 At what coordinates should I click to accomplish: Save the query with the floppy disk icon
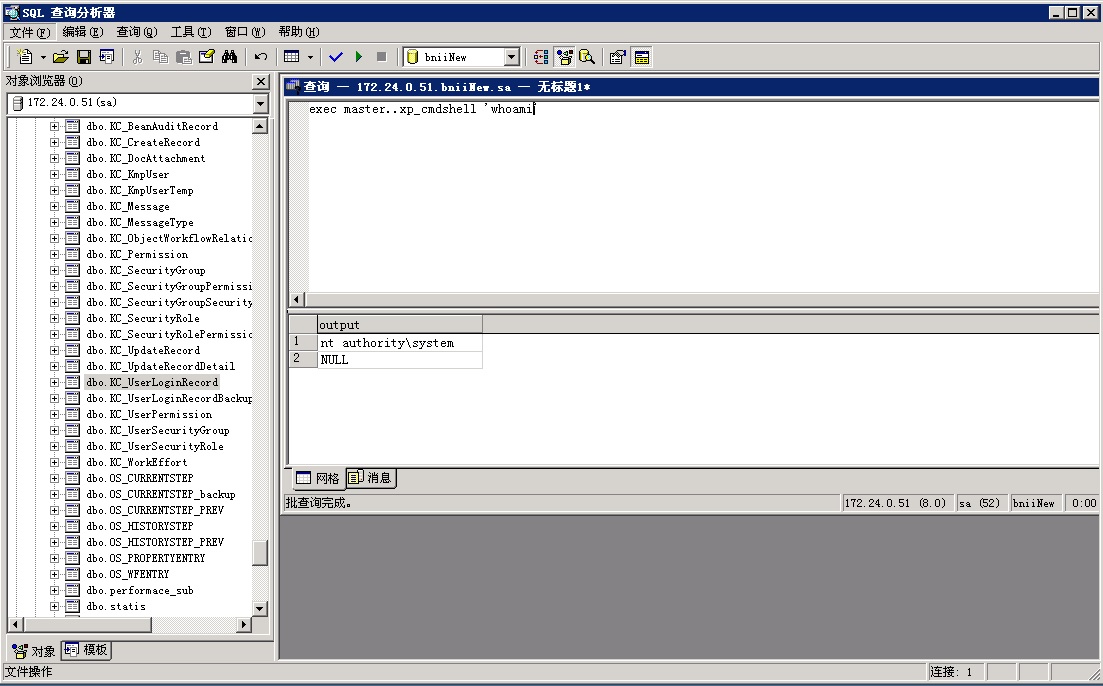pyautogui.click(x=84, y=57)
